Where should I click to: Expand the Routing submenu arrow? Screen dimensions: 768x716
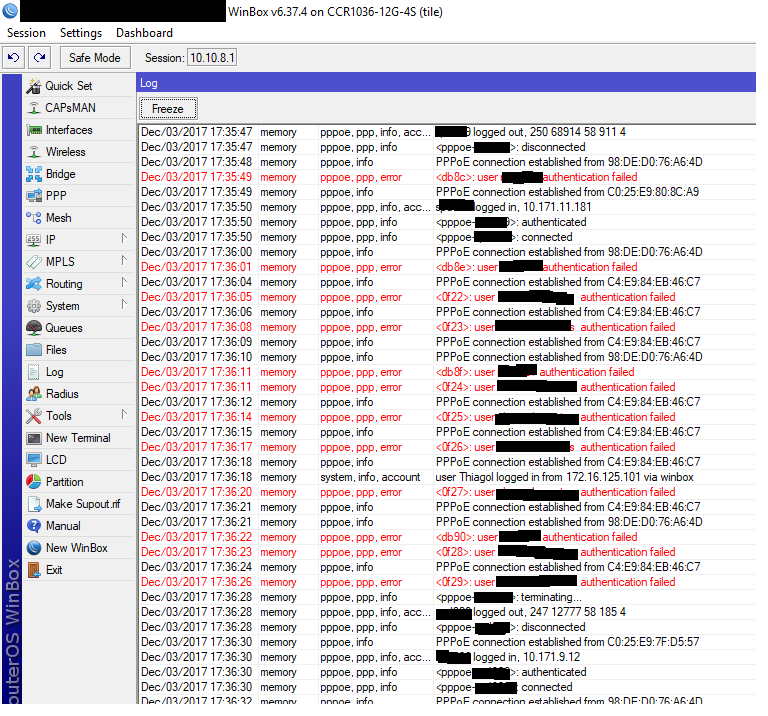tap(124, 283)
